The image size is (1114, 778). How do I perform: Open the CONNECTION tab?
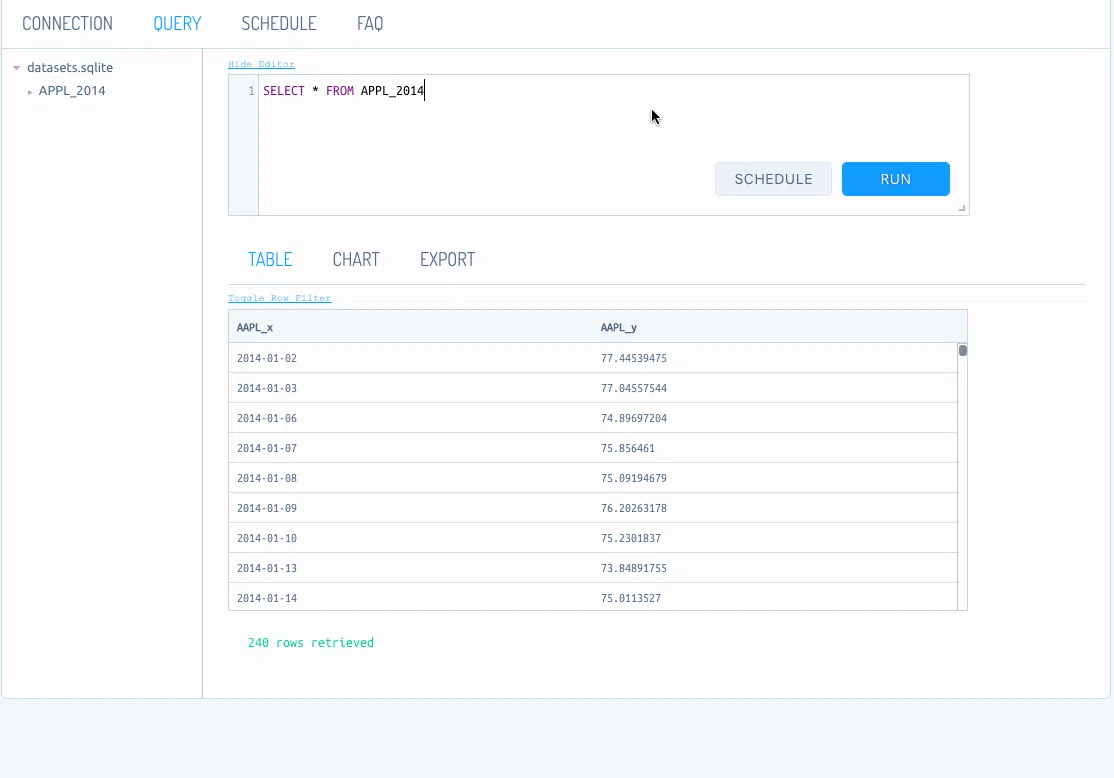point(67,23)
